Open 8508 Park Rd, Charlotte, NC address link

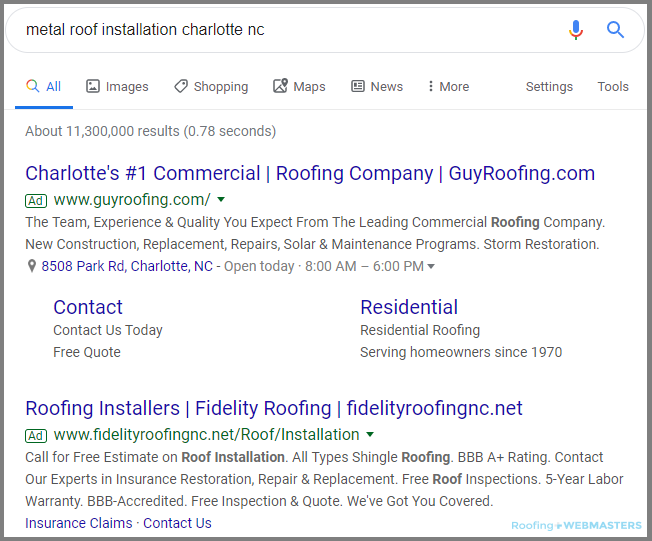(x=127, y=266)
